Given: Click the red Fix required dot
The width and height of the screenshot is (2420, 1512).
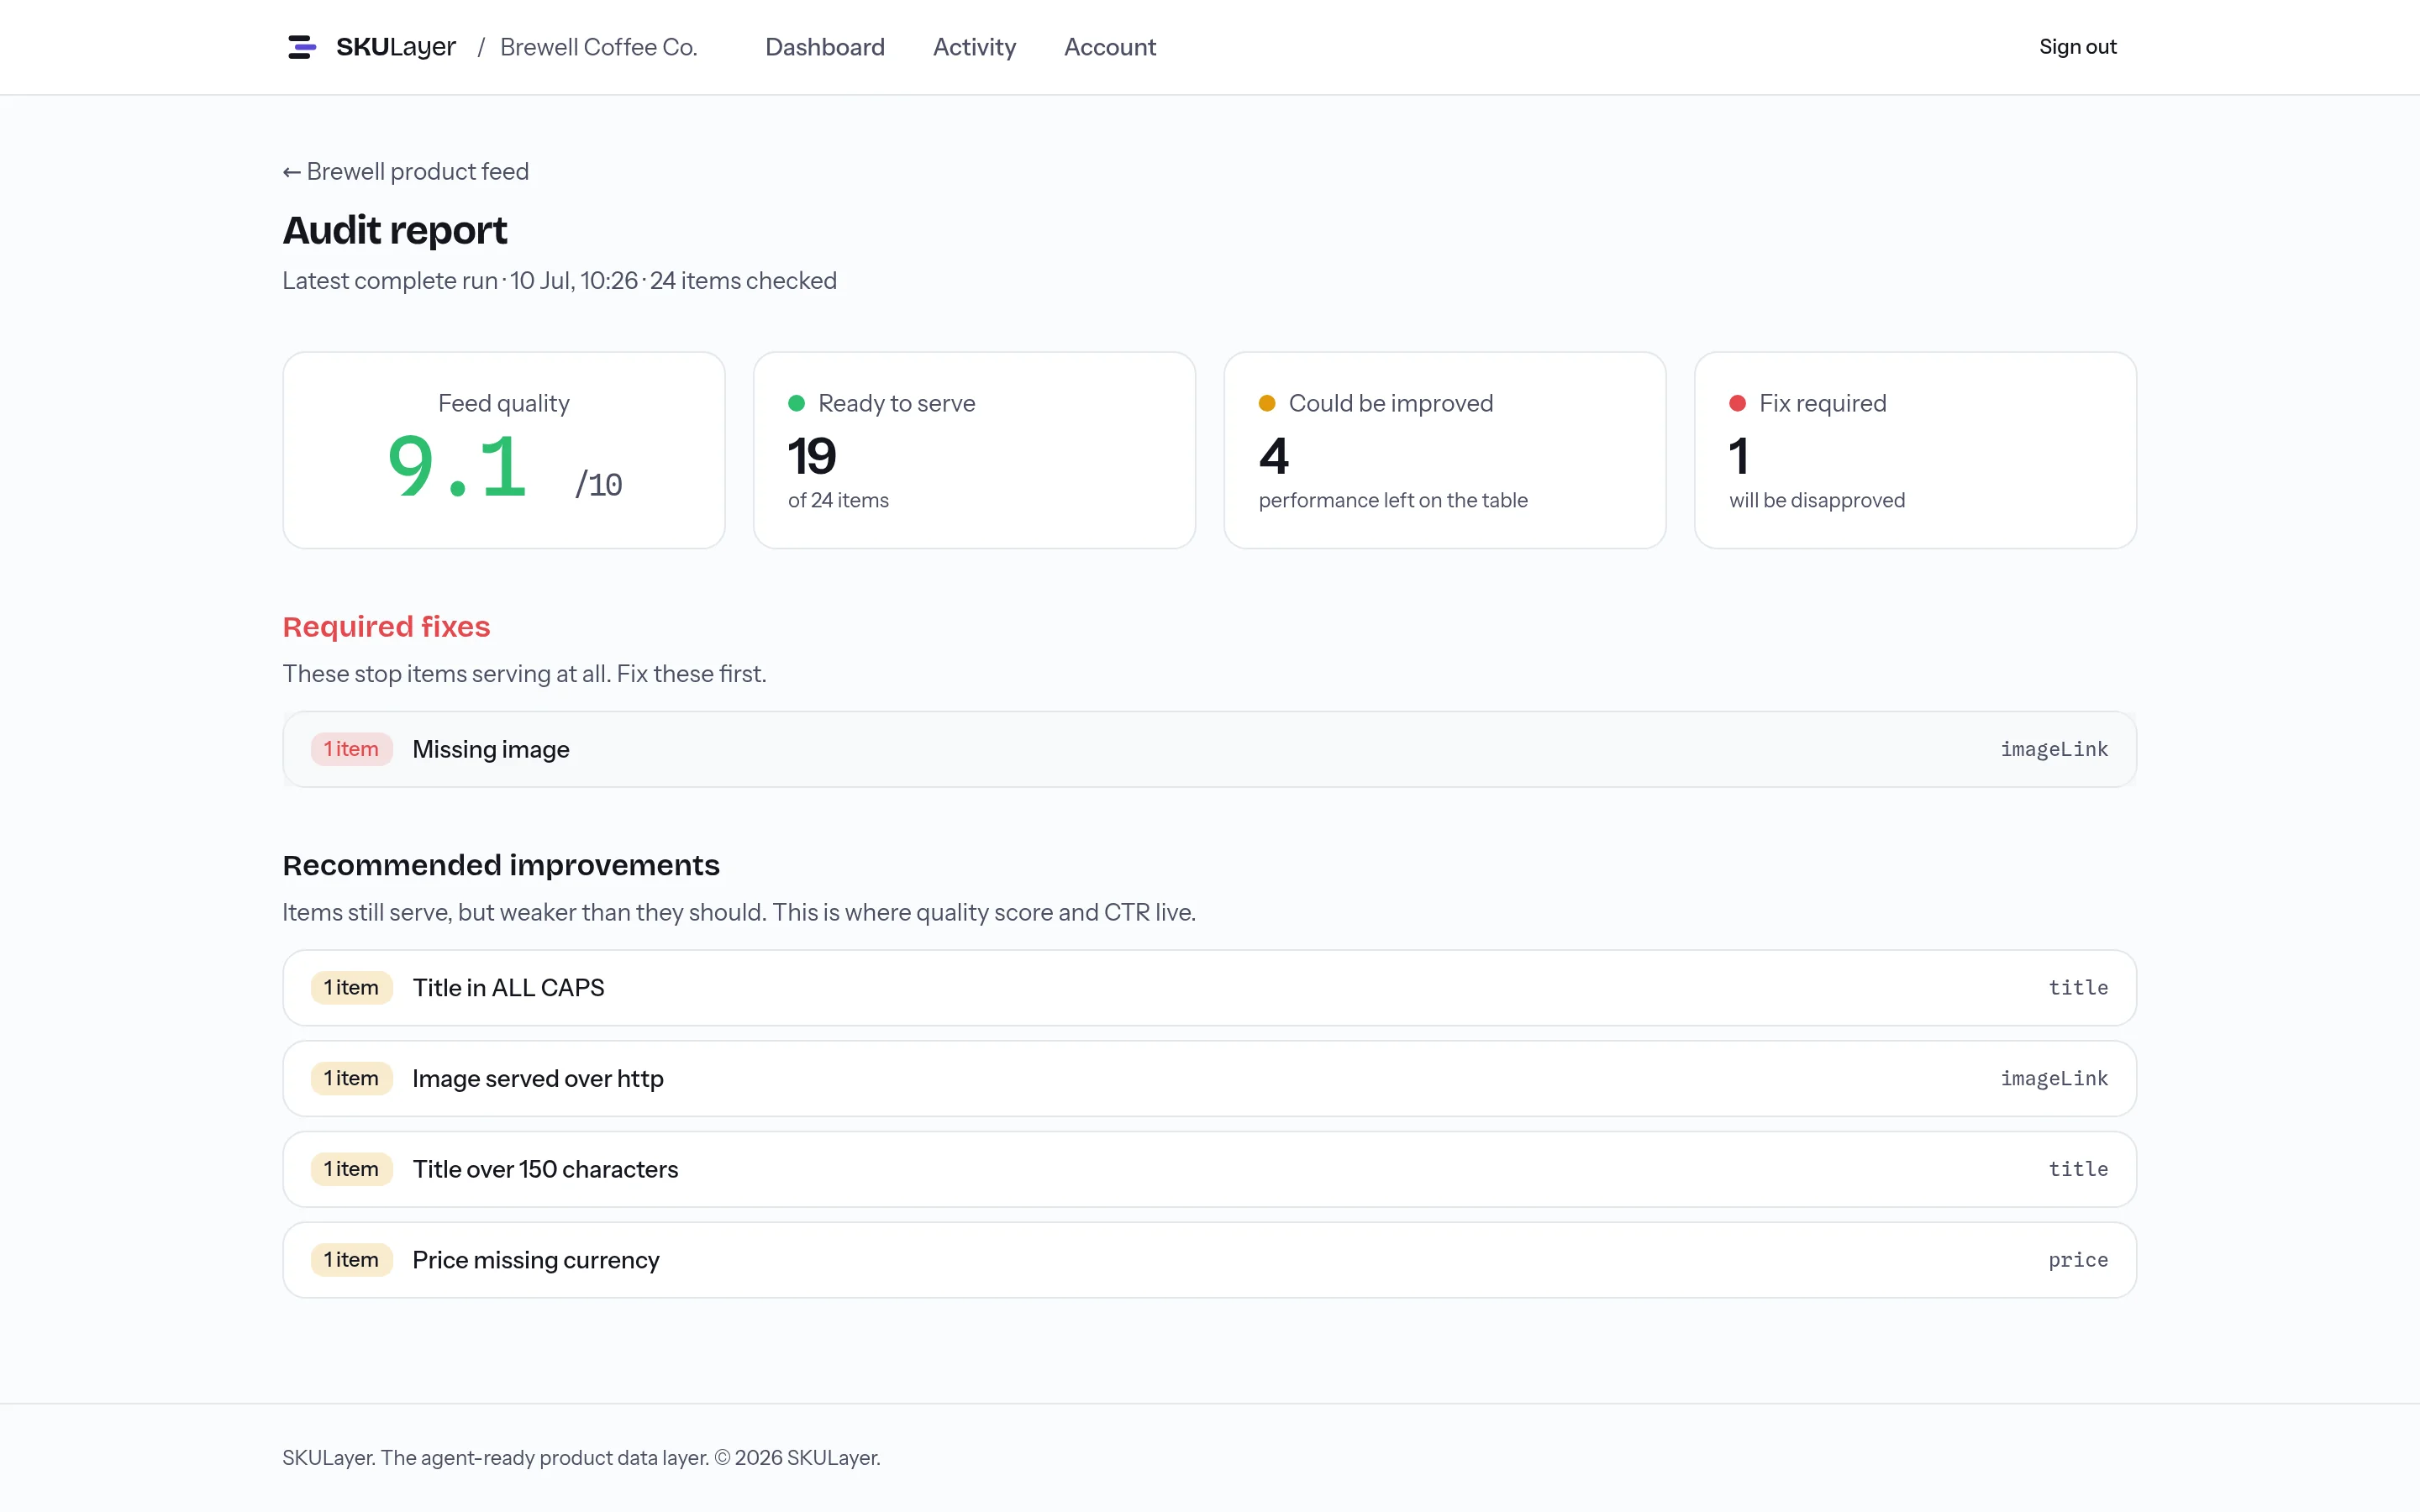Looking at the screenshot, I should 1738,403.
